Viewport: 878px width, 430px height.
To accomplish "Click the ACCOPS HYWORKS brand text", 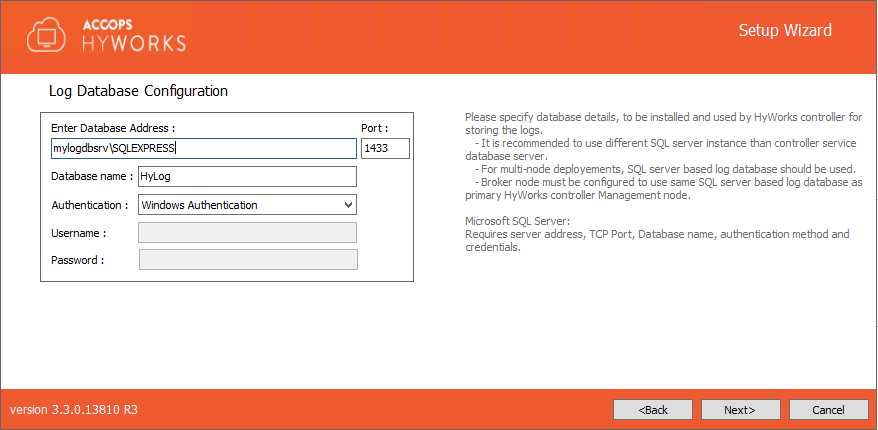I will coord(134,37).
